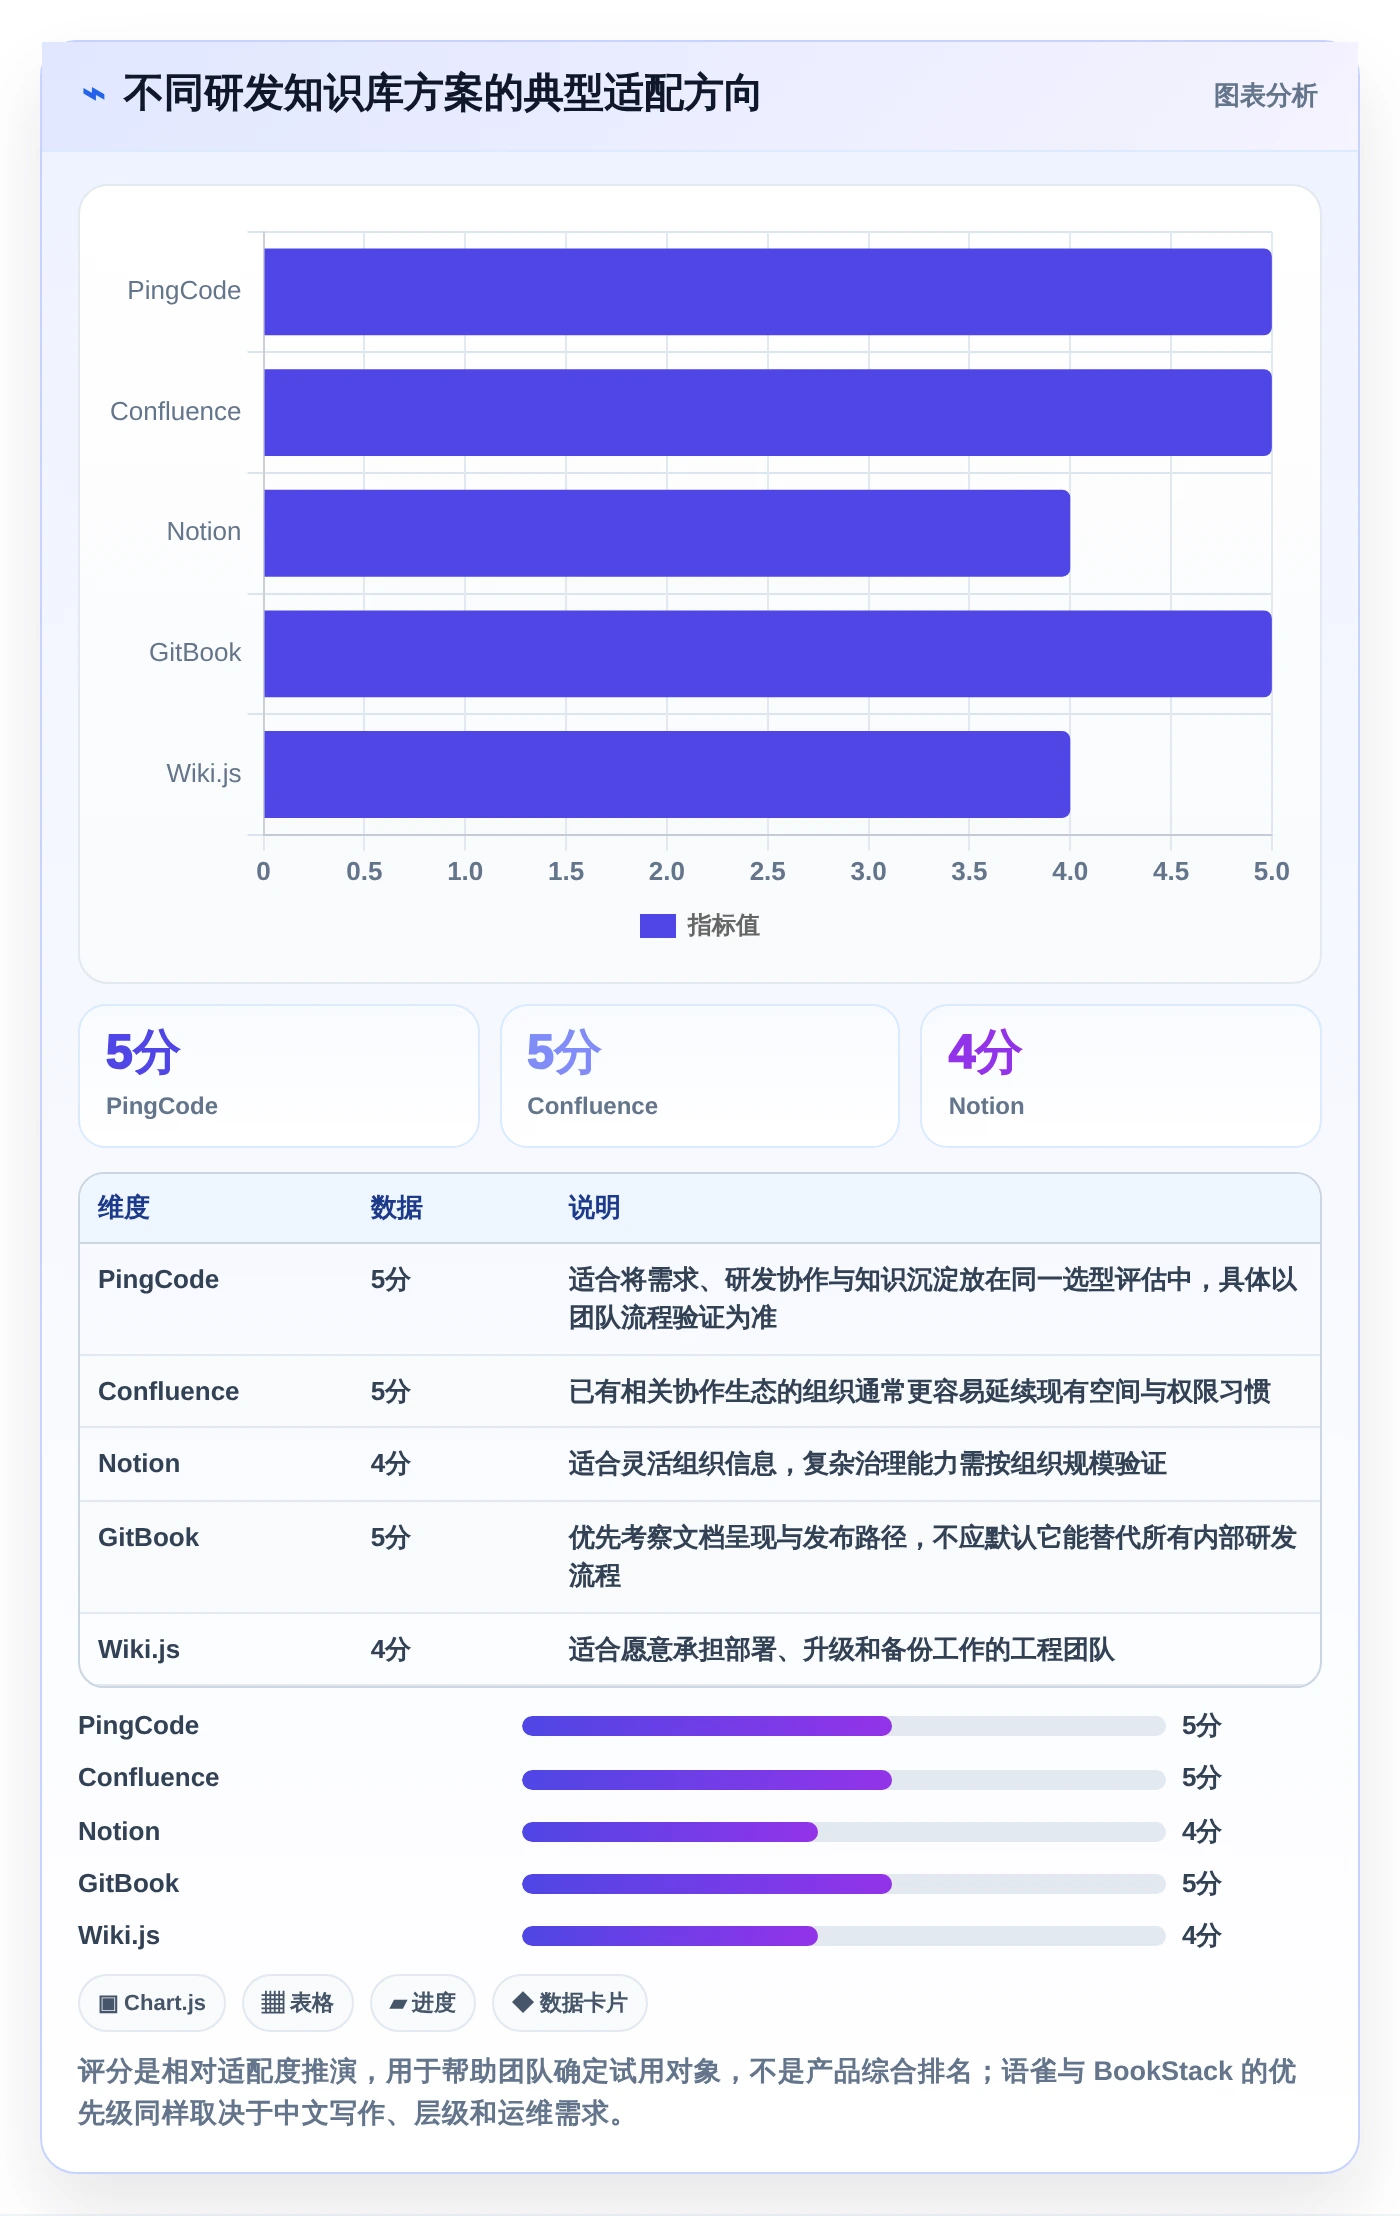Click the blue lightning icon beside the title

click(94, 94)
